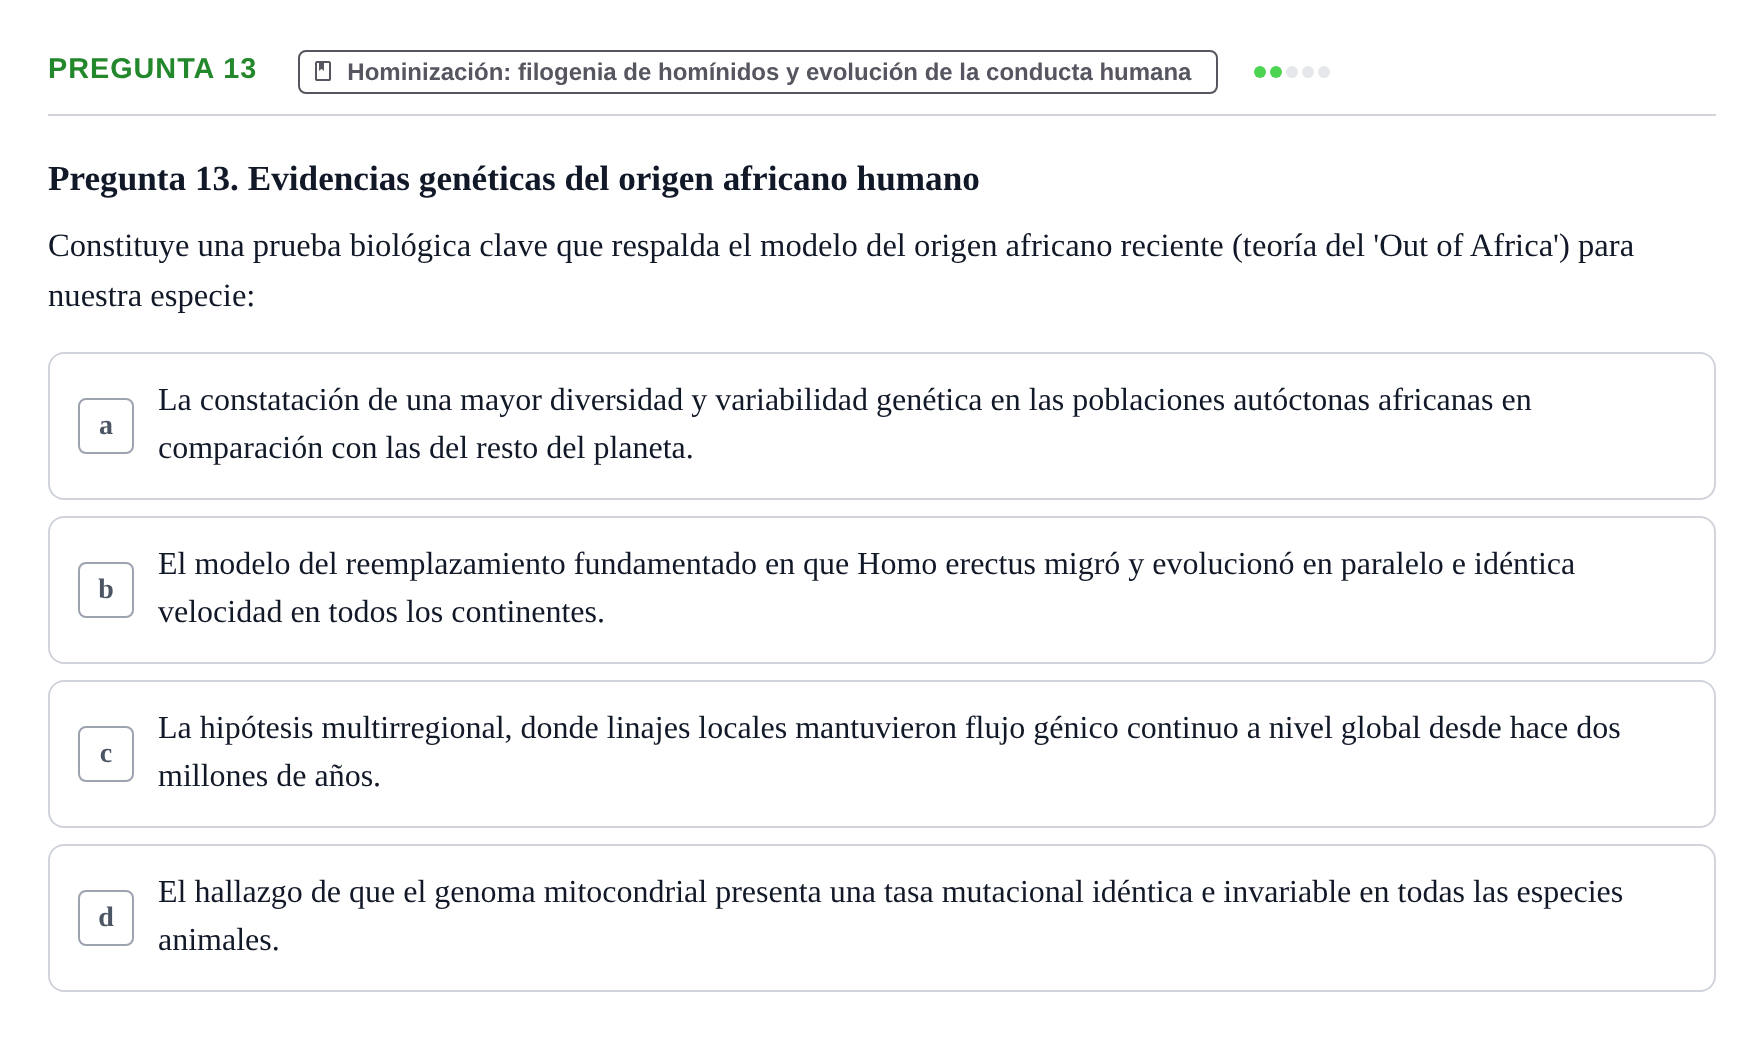Click the bookmark icon in the topic tag
The width and height of the screenshot is (1764, 1042).
tap(323, 71)
